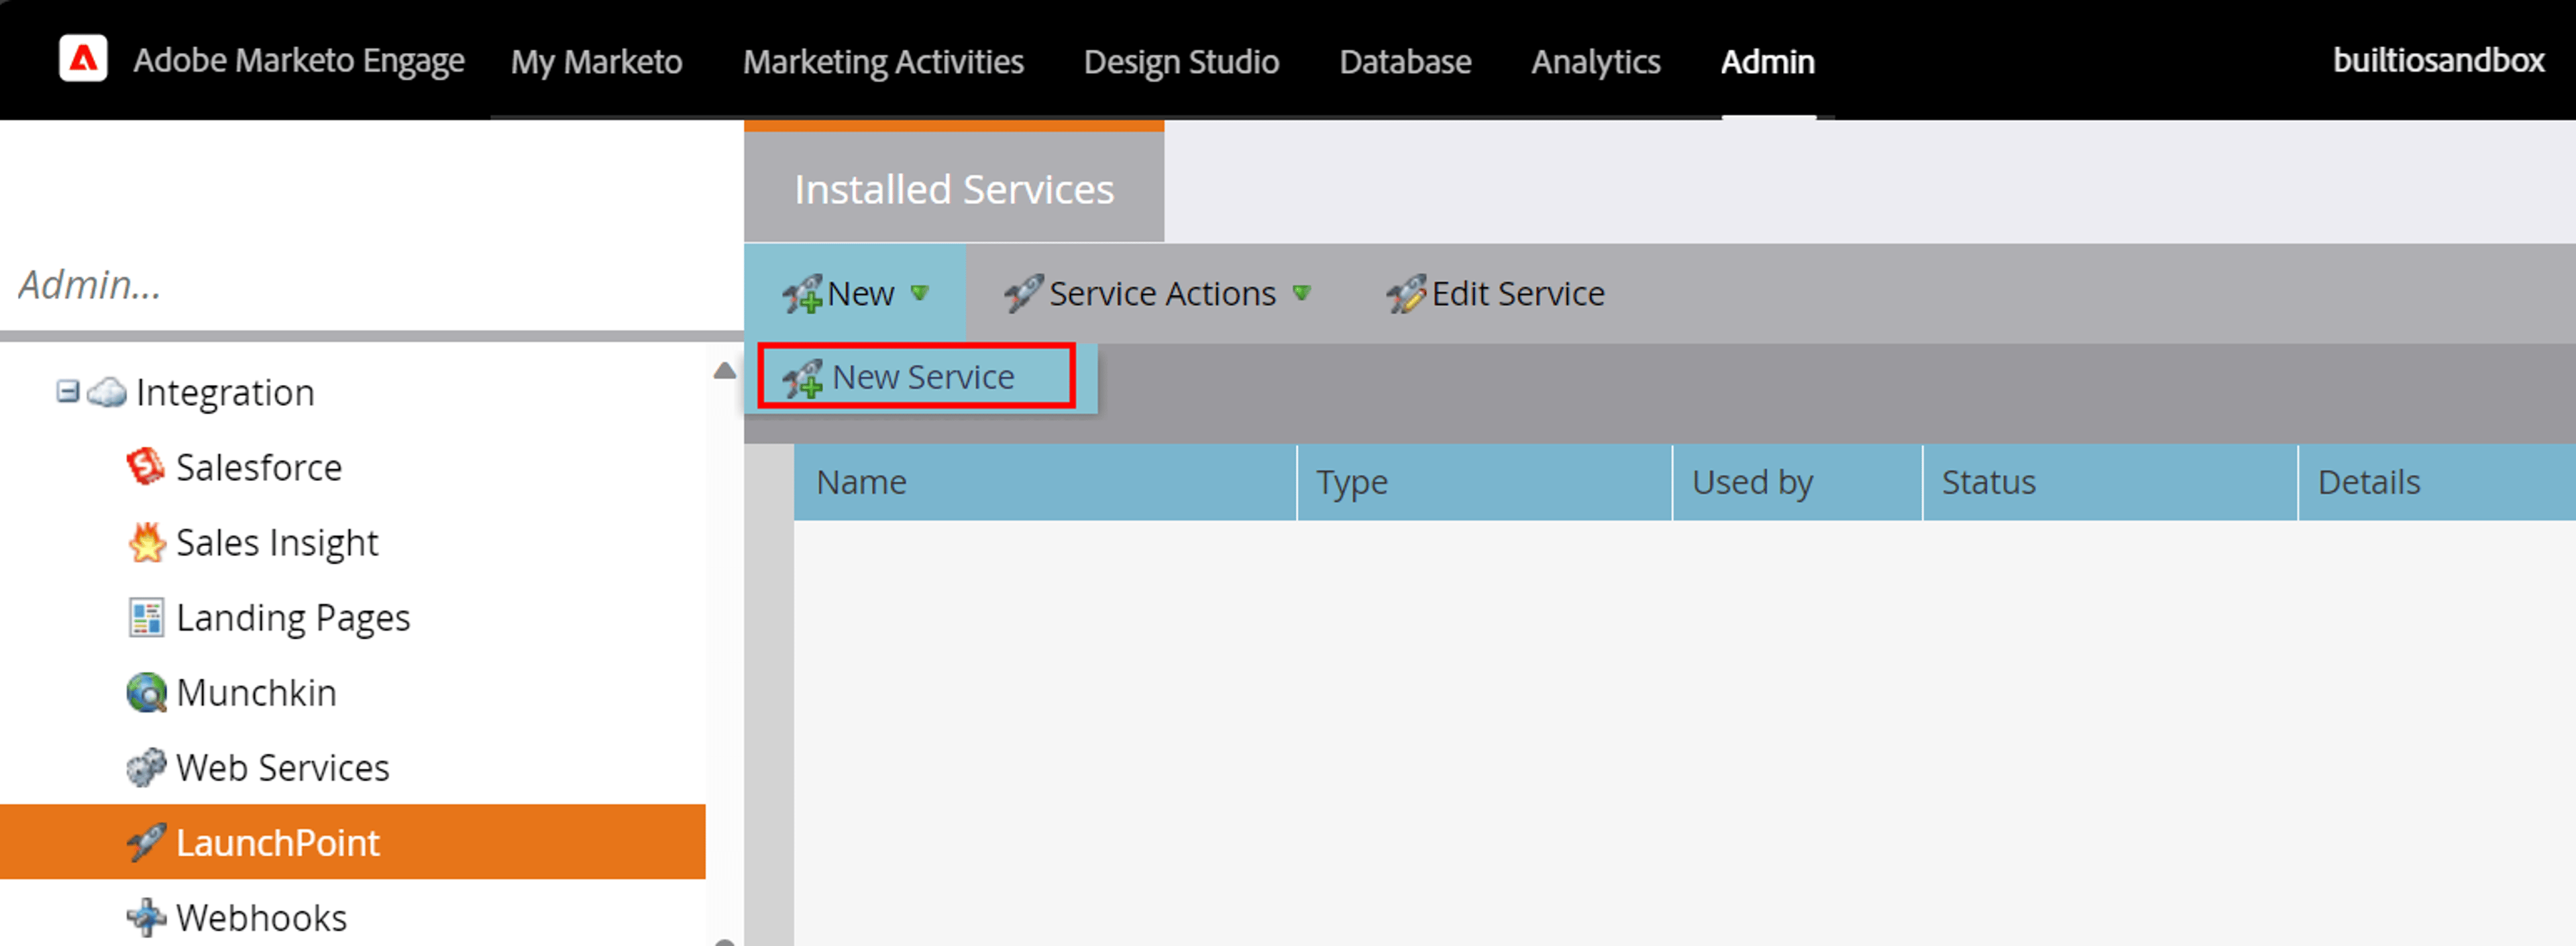Click the New toolbar rocket icon
2576x946 pixels.
point(803,294)
